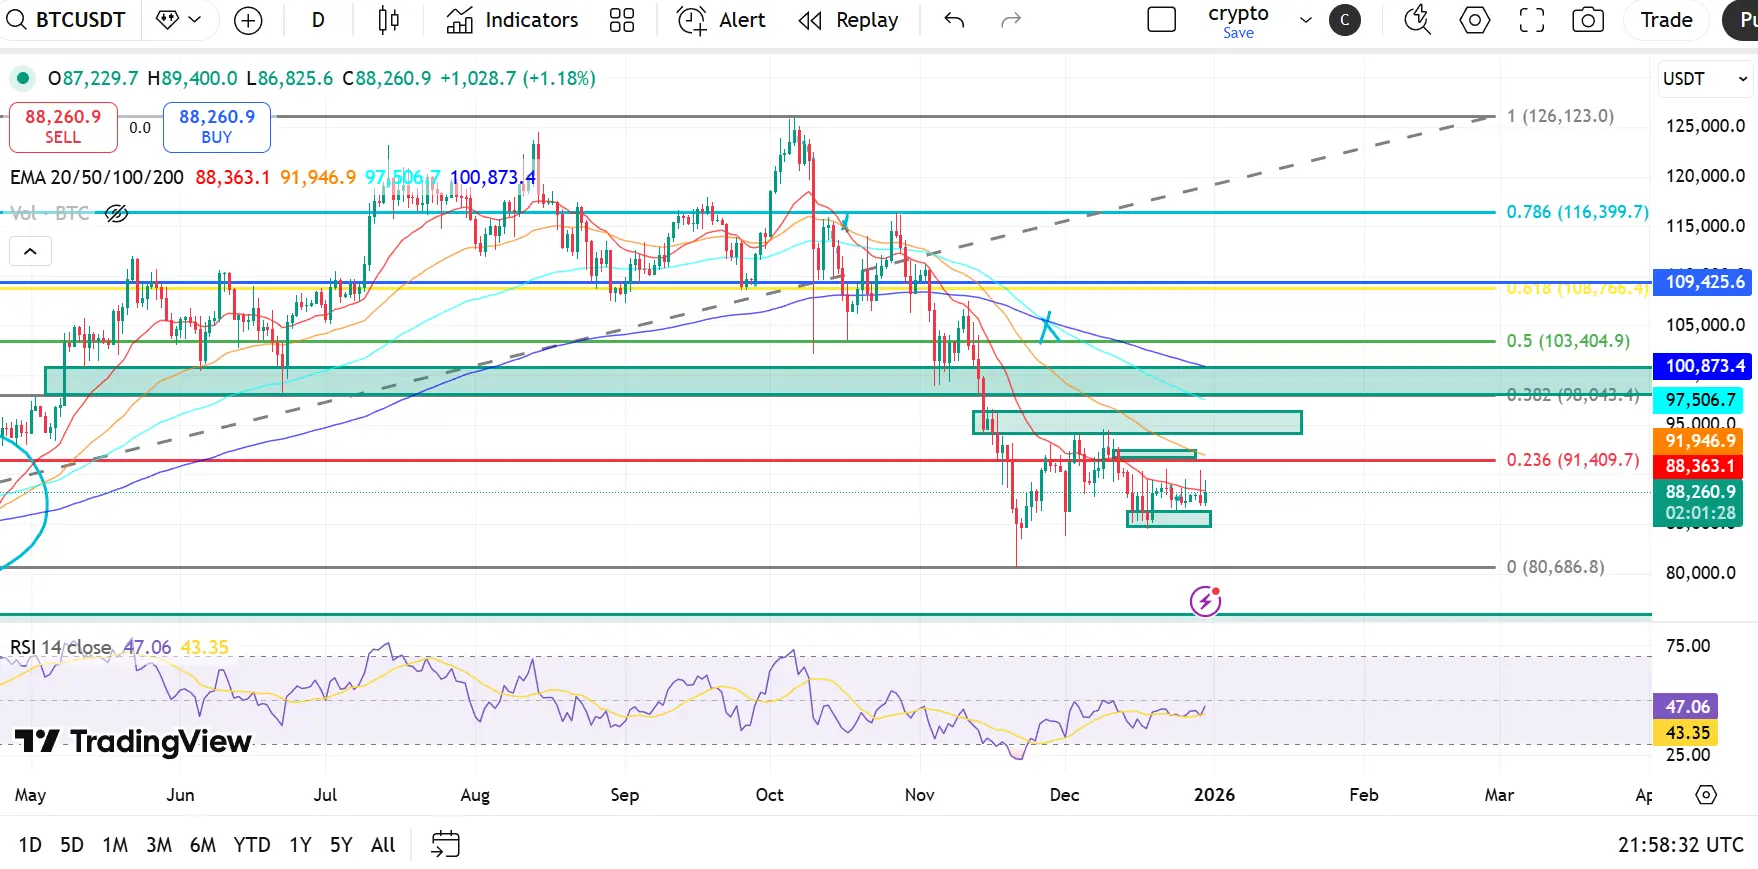Open the quick search lightning icon

1418,20
